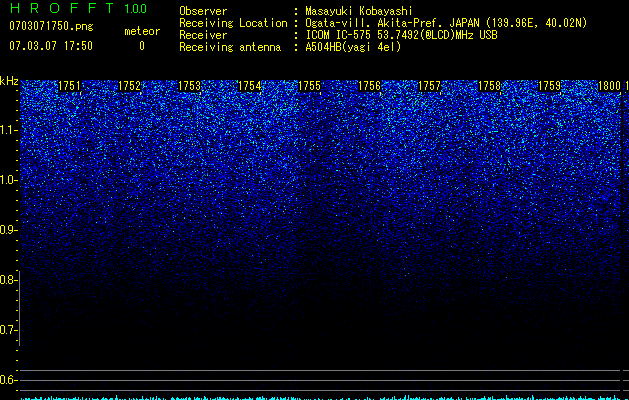This screenshot has width=629, height=400.
Task: Click the 'Receiving antenna' label
Action: point(230,47)
